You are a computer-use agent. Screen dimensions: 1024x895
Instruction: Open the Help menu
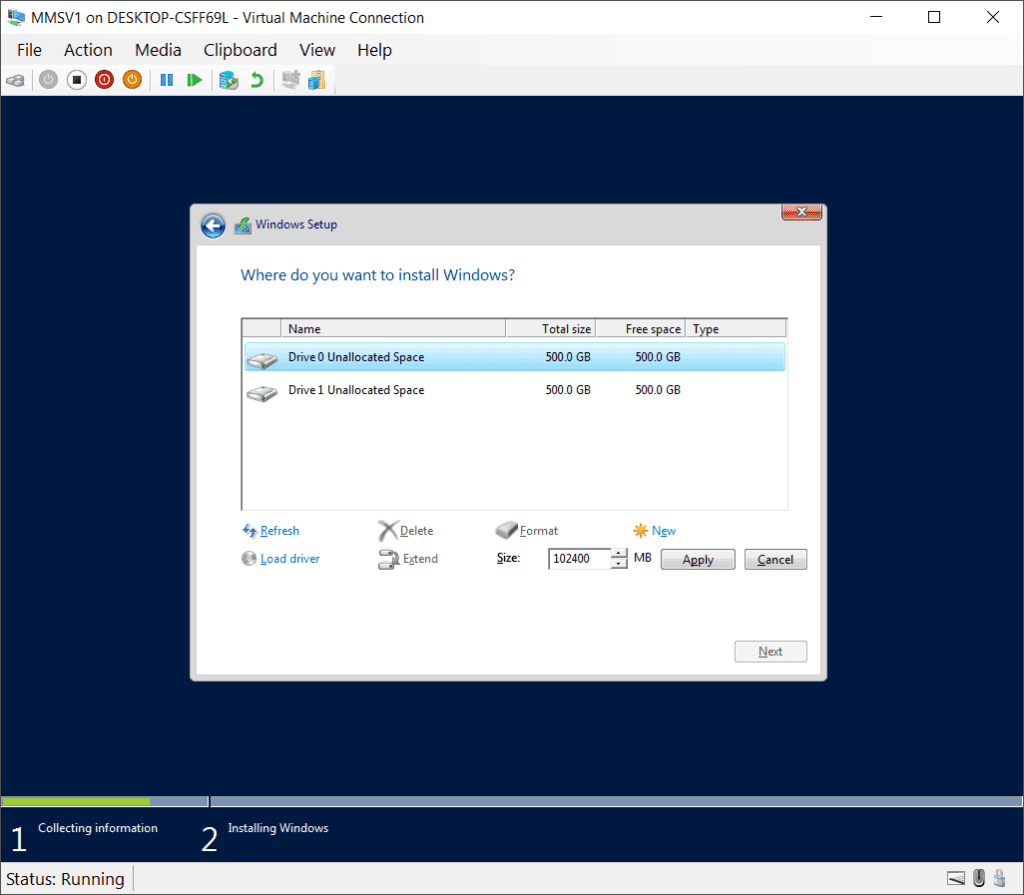375,50
